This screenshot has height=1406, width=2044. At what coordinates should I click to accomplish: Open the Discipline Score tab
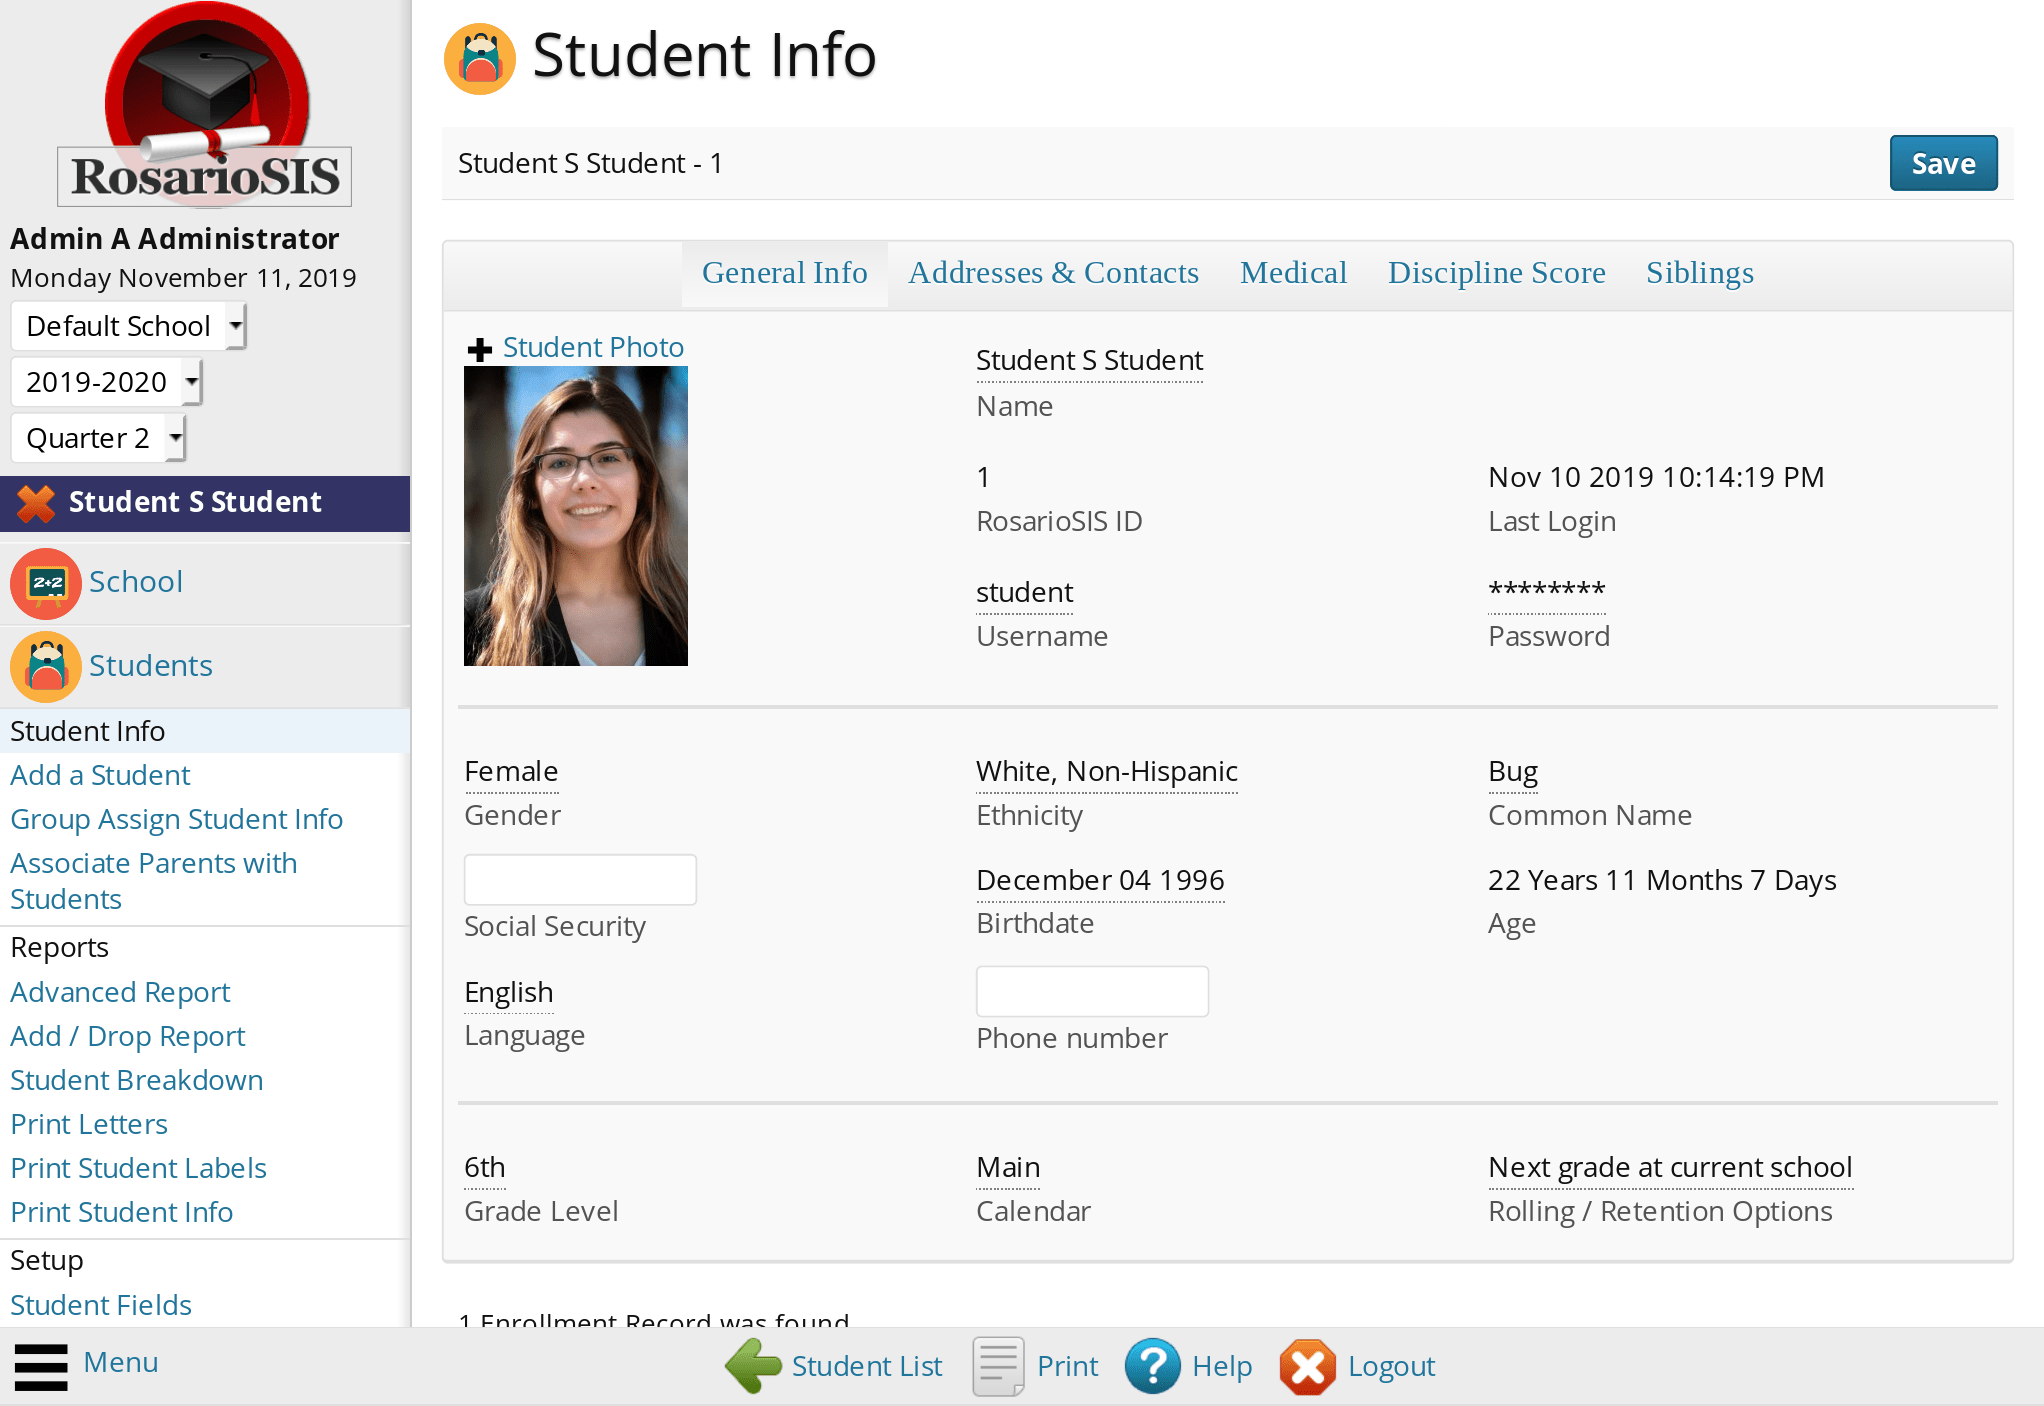(1496, 273)
